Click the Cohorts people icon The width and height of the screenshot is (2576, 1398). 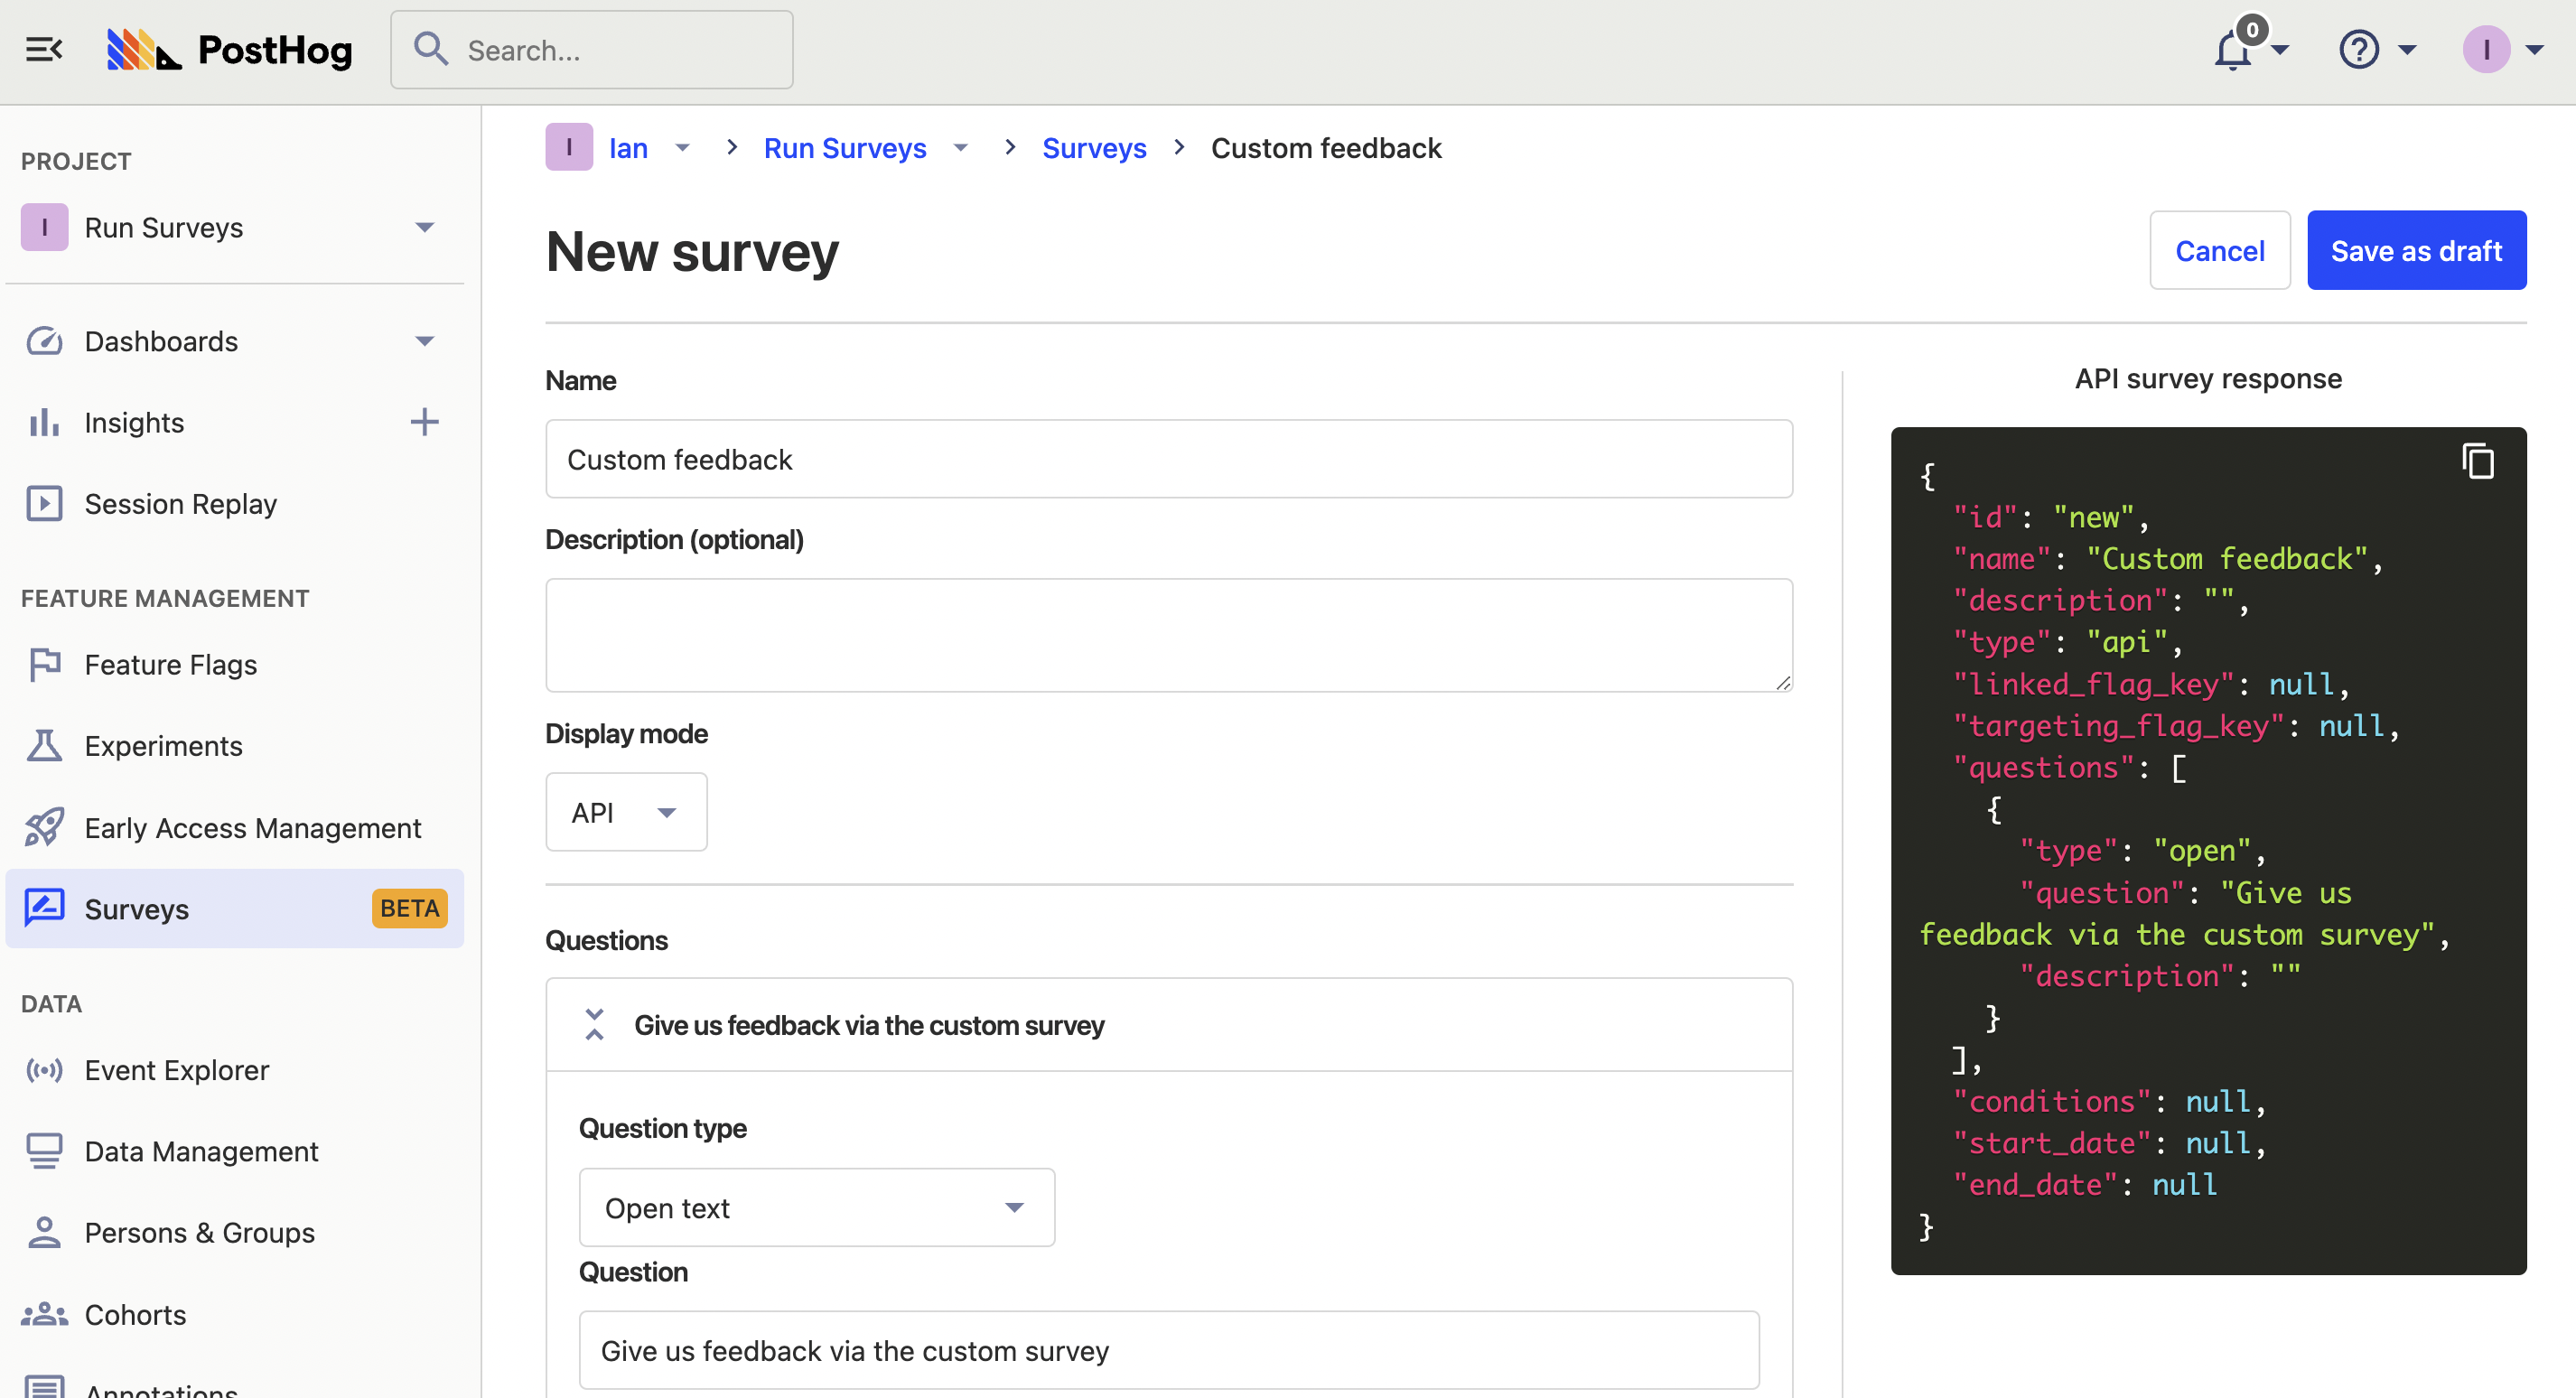43,1314
